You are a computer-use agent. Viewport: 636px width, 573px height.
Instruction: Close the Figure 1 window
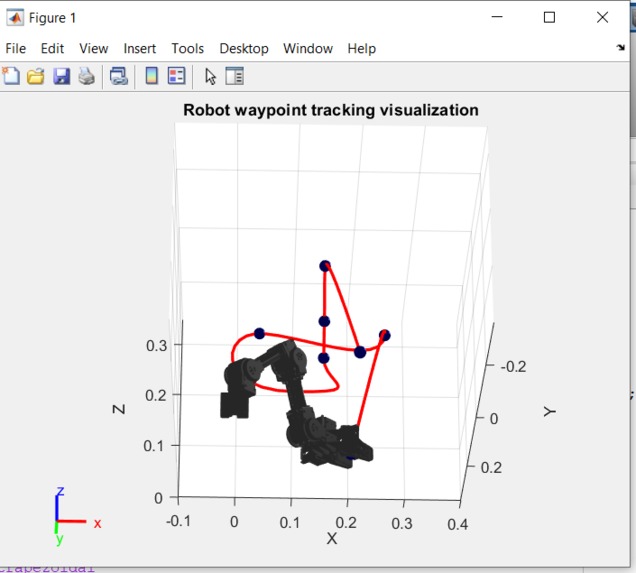602,17
